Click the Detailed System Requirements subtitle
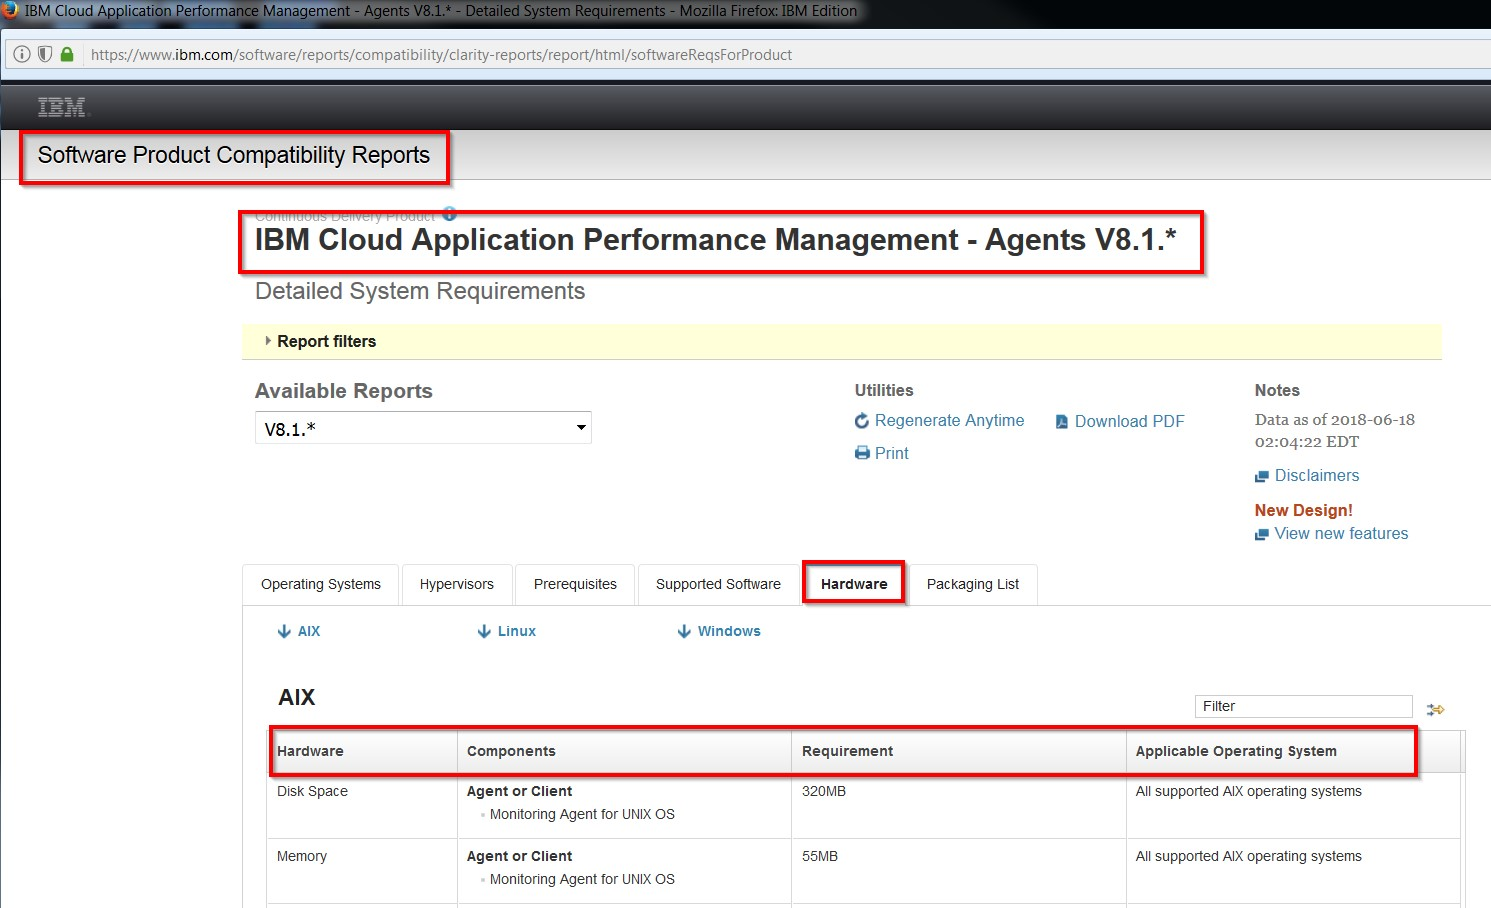Viewport: 1491px width, 908px height. pyautogui.click(x=420, y=291)
